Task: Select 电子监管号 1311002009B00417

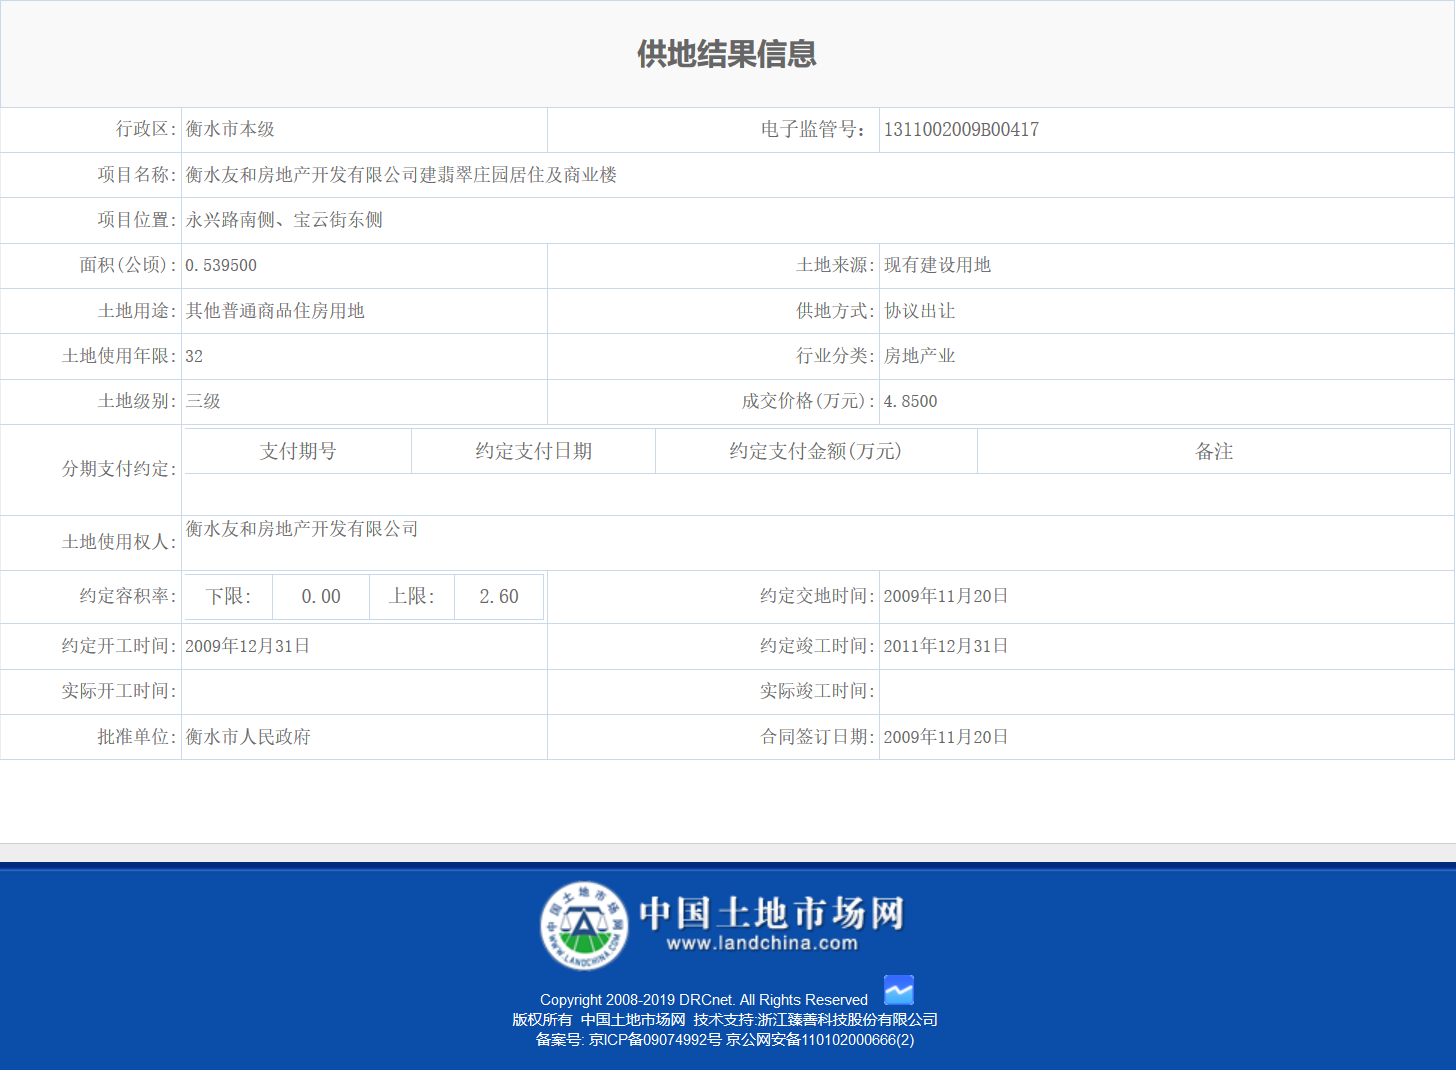Action: [x=961, y=129]
